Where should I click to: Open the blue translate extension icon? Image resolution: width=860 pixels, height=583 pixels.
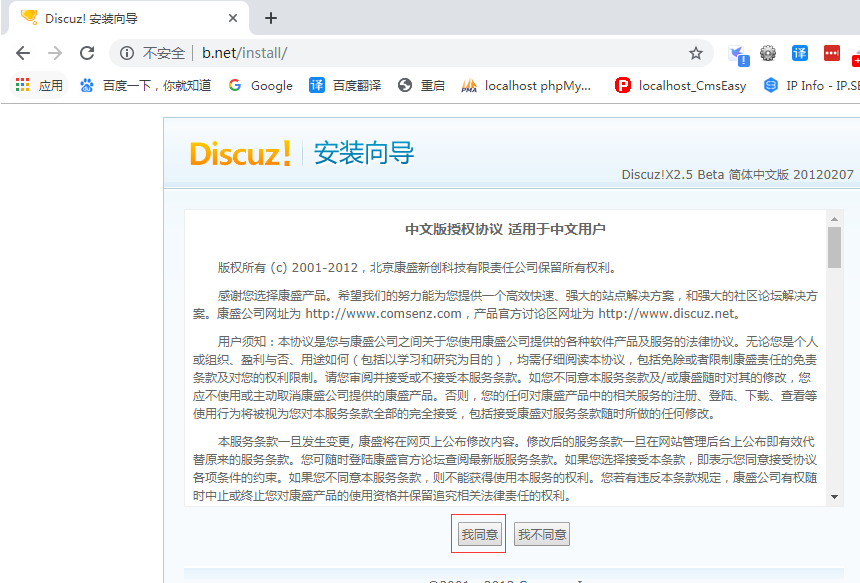[x=800, y=53]
